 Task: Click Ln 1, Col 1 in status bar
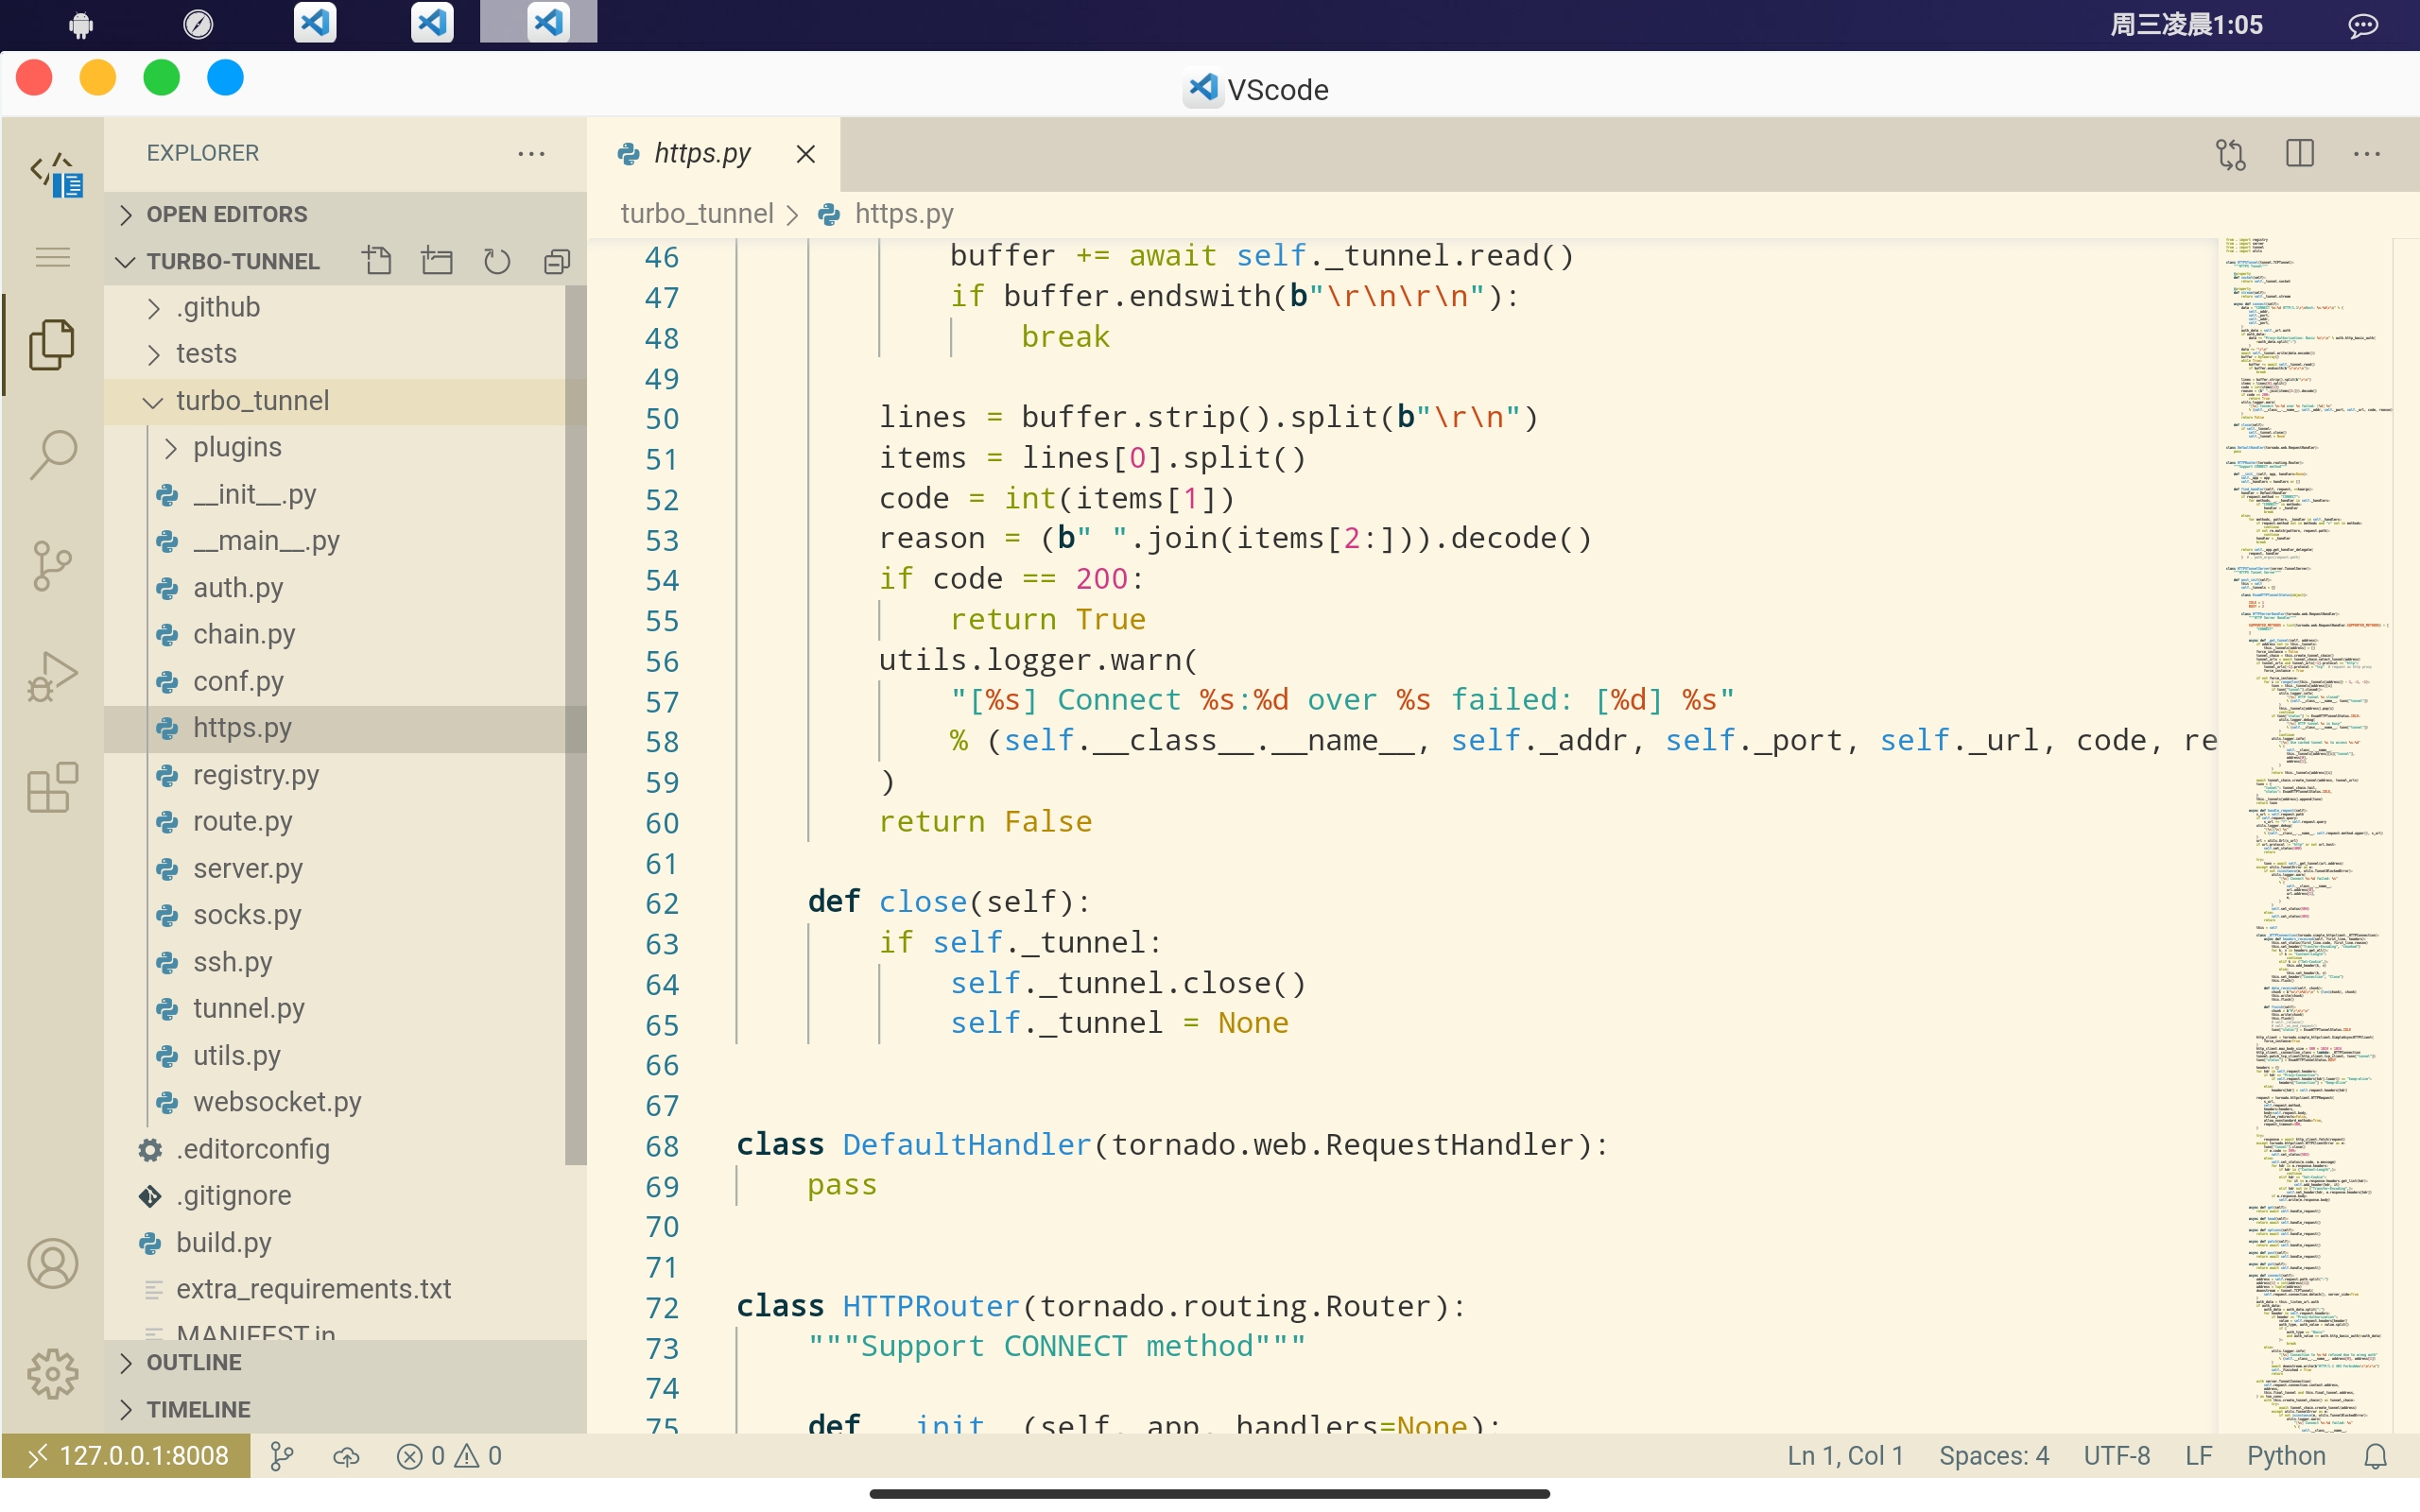click(x=1845, y=1456)
